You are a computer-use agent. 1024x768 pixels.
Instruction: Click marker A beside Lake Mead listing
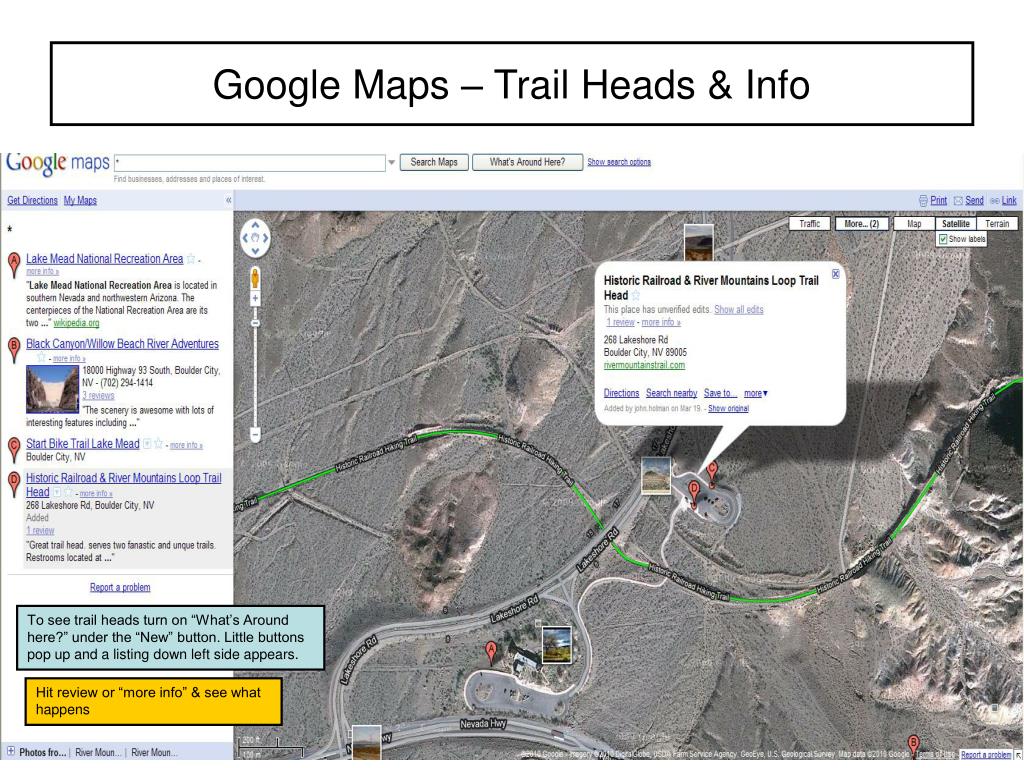click(x=14, y=265)
